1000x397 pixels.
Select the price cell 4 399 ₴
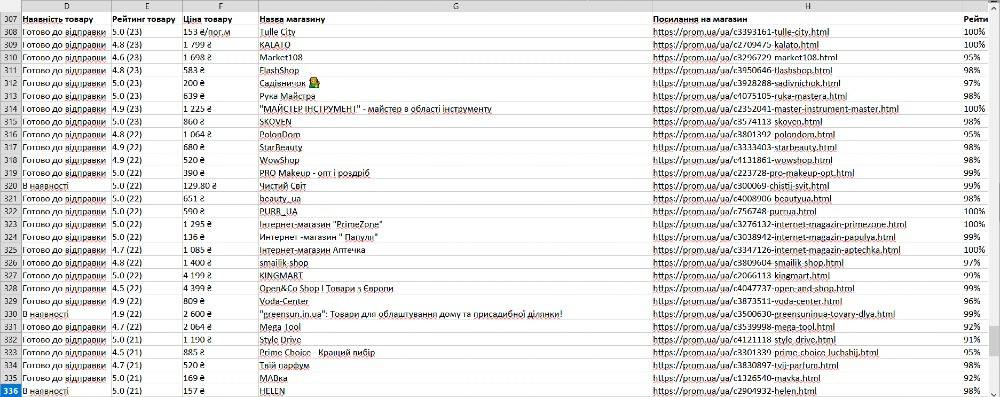coord(220,288)
